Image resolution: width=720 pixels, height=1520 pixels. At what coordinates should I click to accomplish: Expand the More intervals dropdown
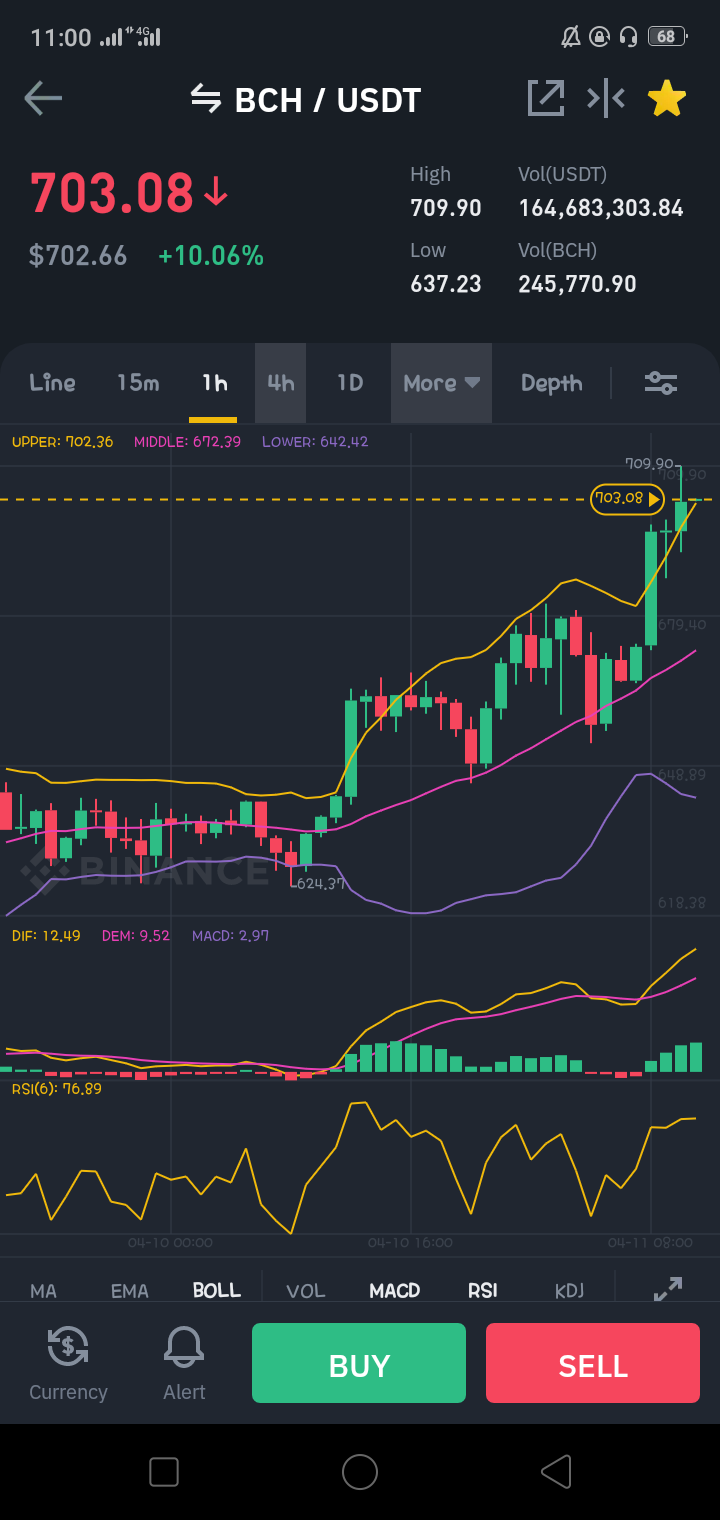pos(441,383)
